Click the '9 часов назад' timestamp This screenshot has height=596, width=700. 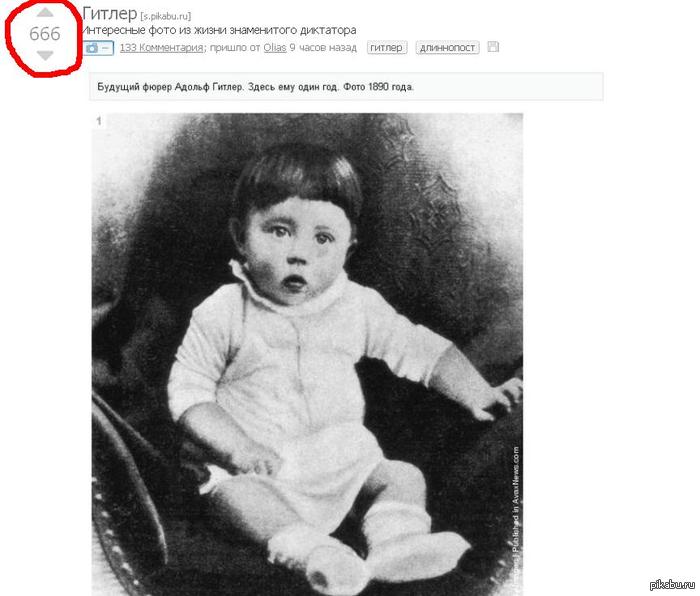pyautogui.click(x=323, y=47)
